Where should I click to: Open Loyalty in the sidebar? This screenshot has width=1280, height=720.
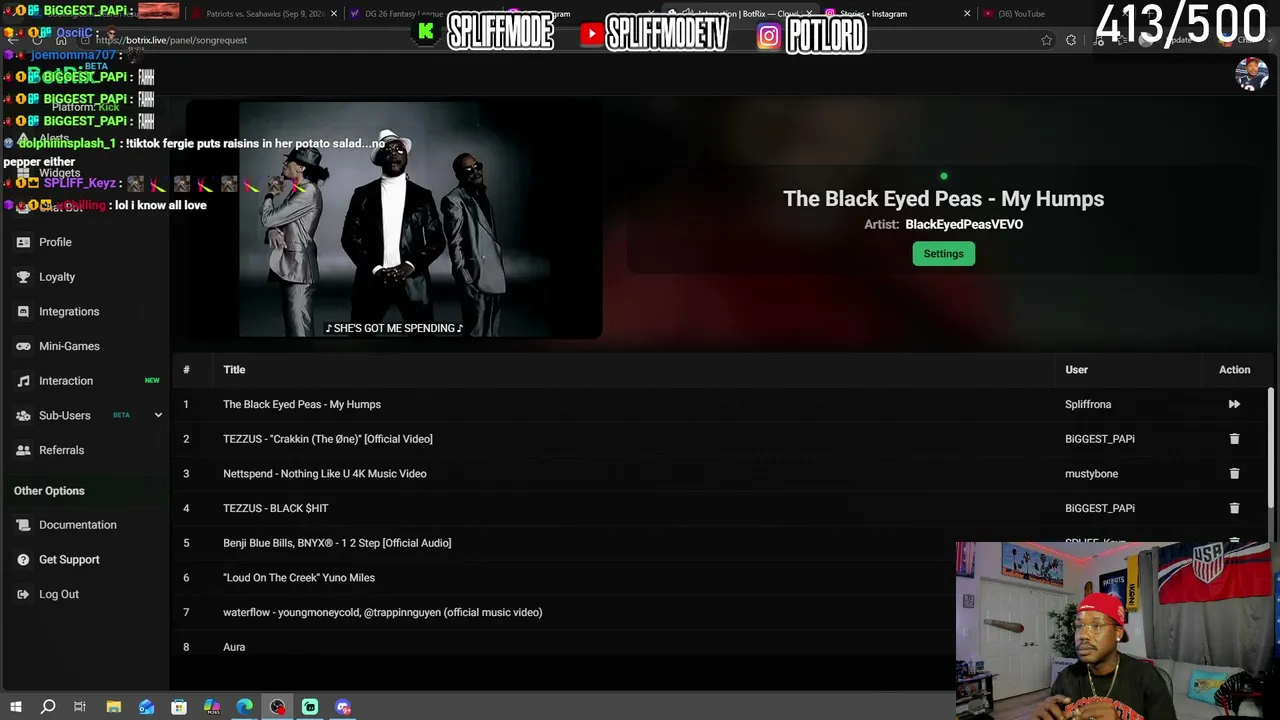click(57, 277)
